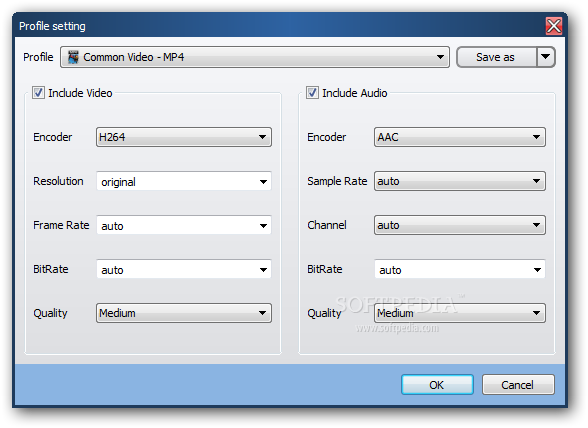Viewport: 588px width, 428px height.
Task: Open the Frame Rate dropdown
Action: [184, 225]
